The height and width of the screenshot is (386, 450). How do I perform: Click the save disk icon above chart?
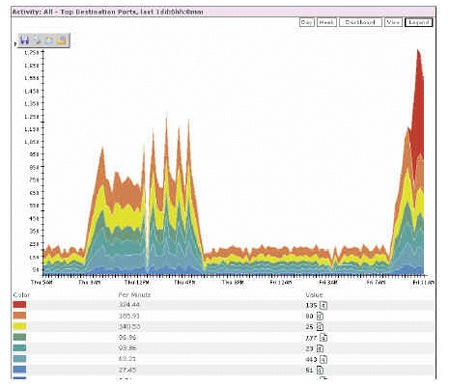coord(24,40)
